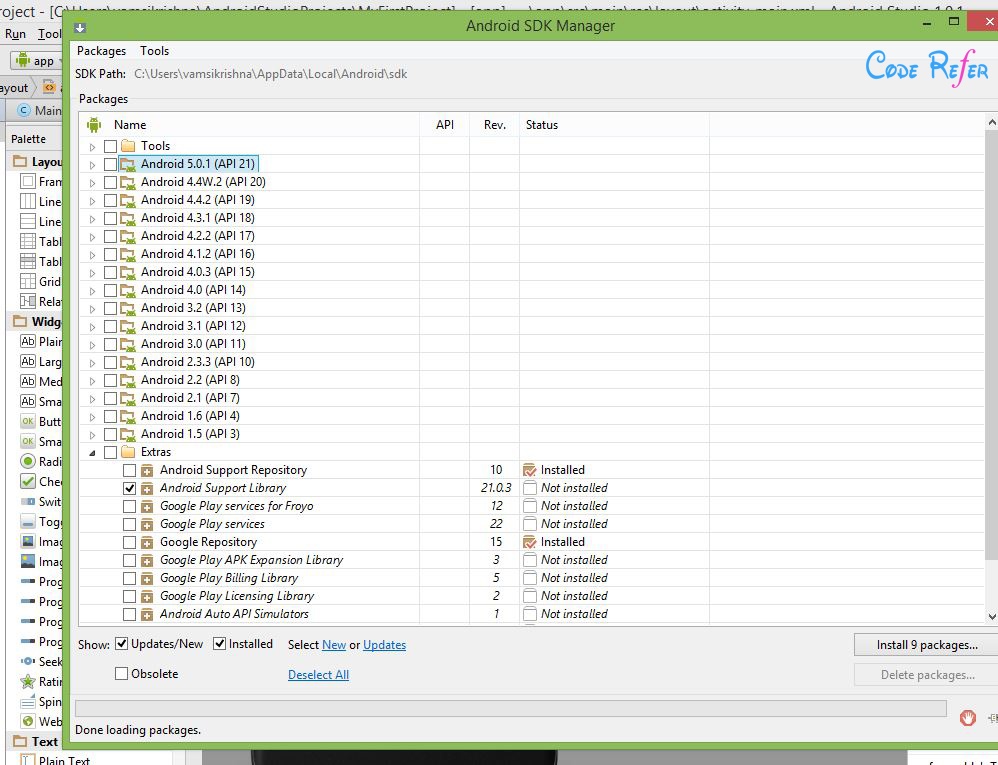Check the Android 4.4.2 (API 19) checkbox
Image resolution: width=998 pixels, height=765 pixels.
[110, 200]
